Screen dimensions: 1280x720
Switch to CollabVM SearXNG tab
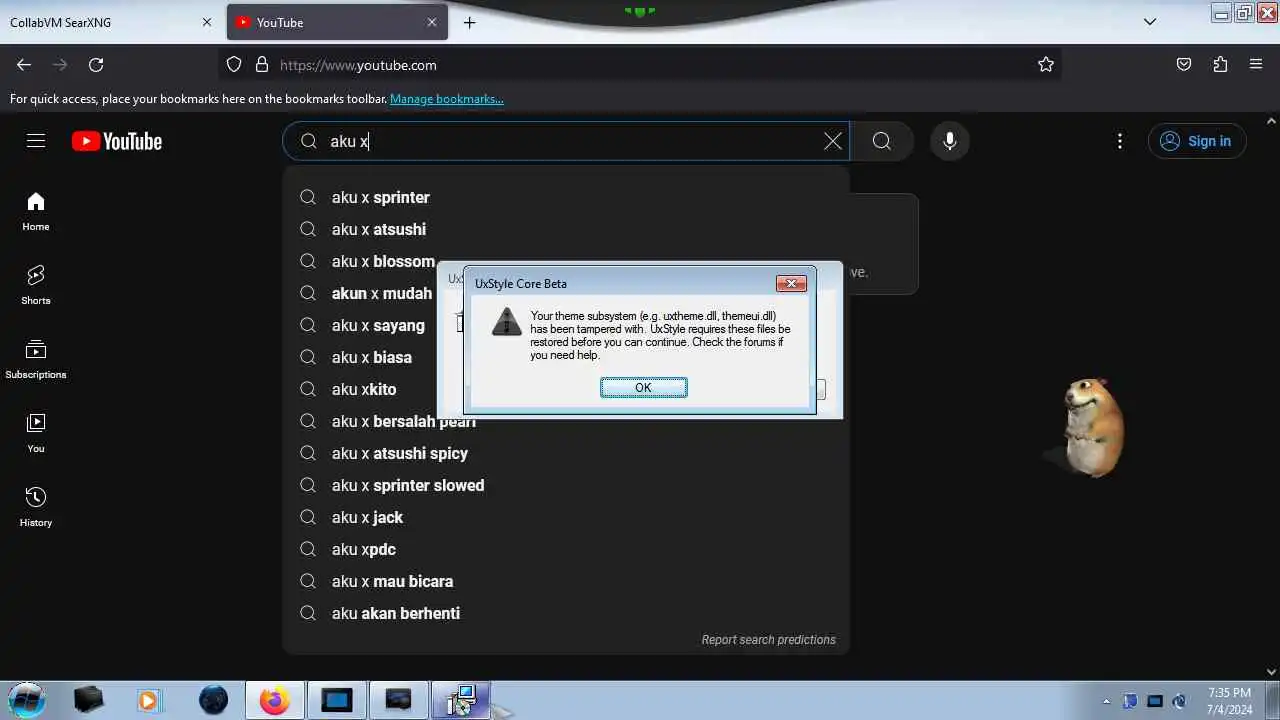point(110,22)
